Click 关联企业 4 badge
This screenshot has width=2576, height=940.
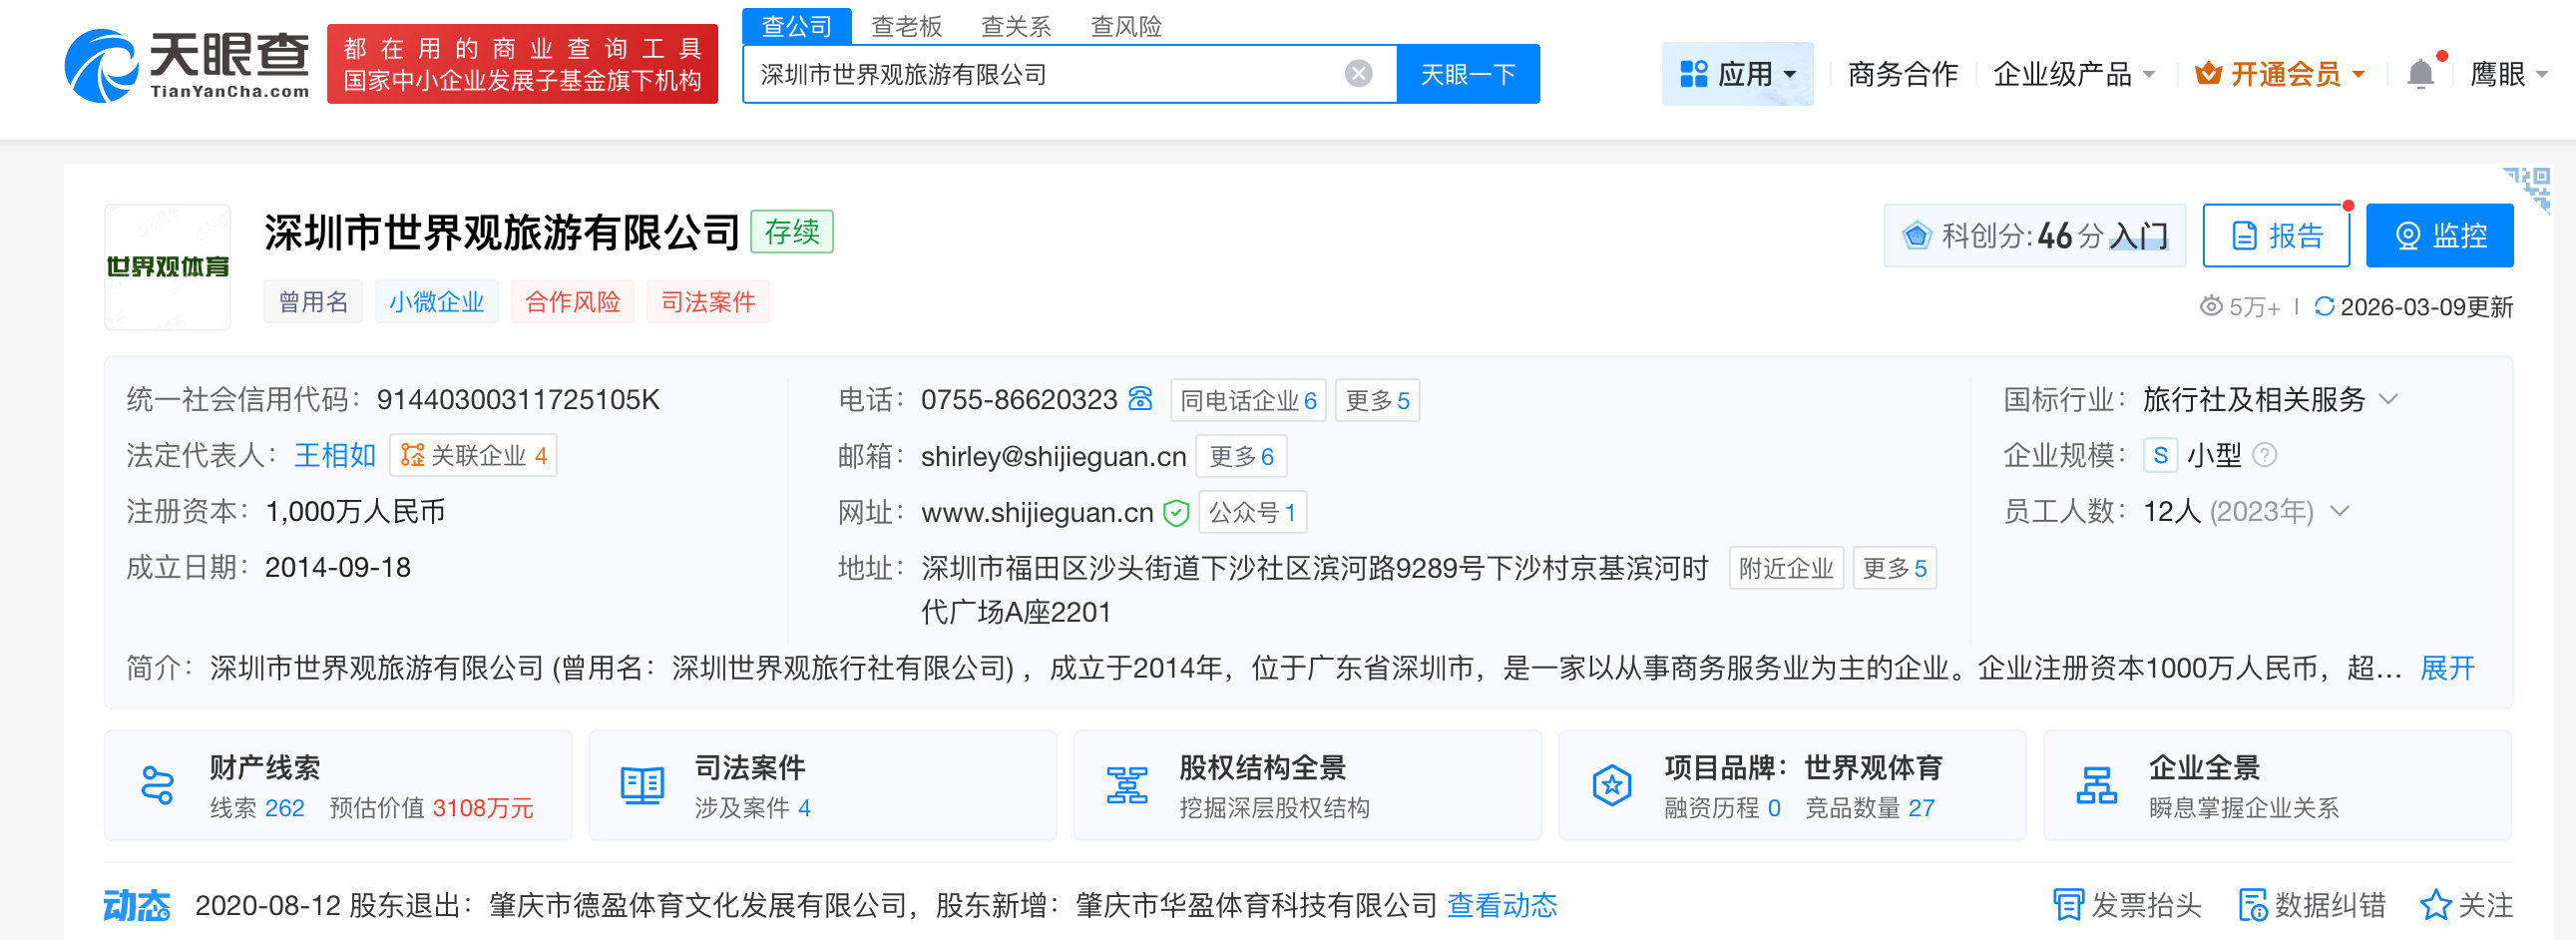pyautogui.click(x=473, y=455)
